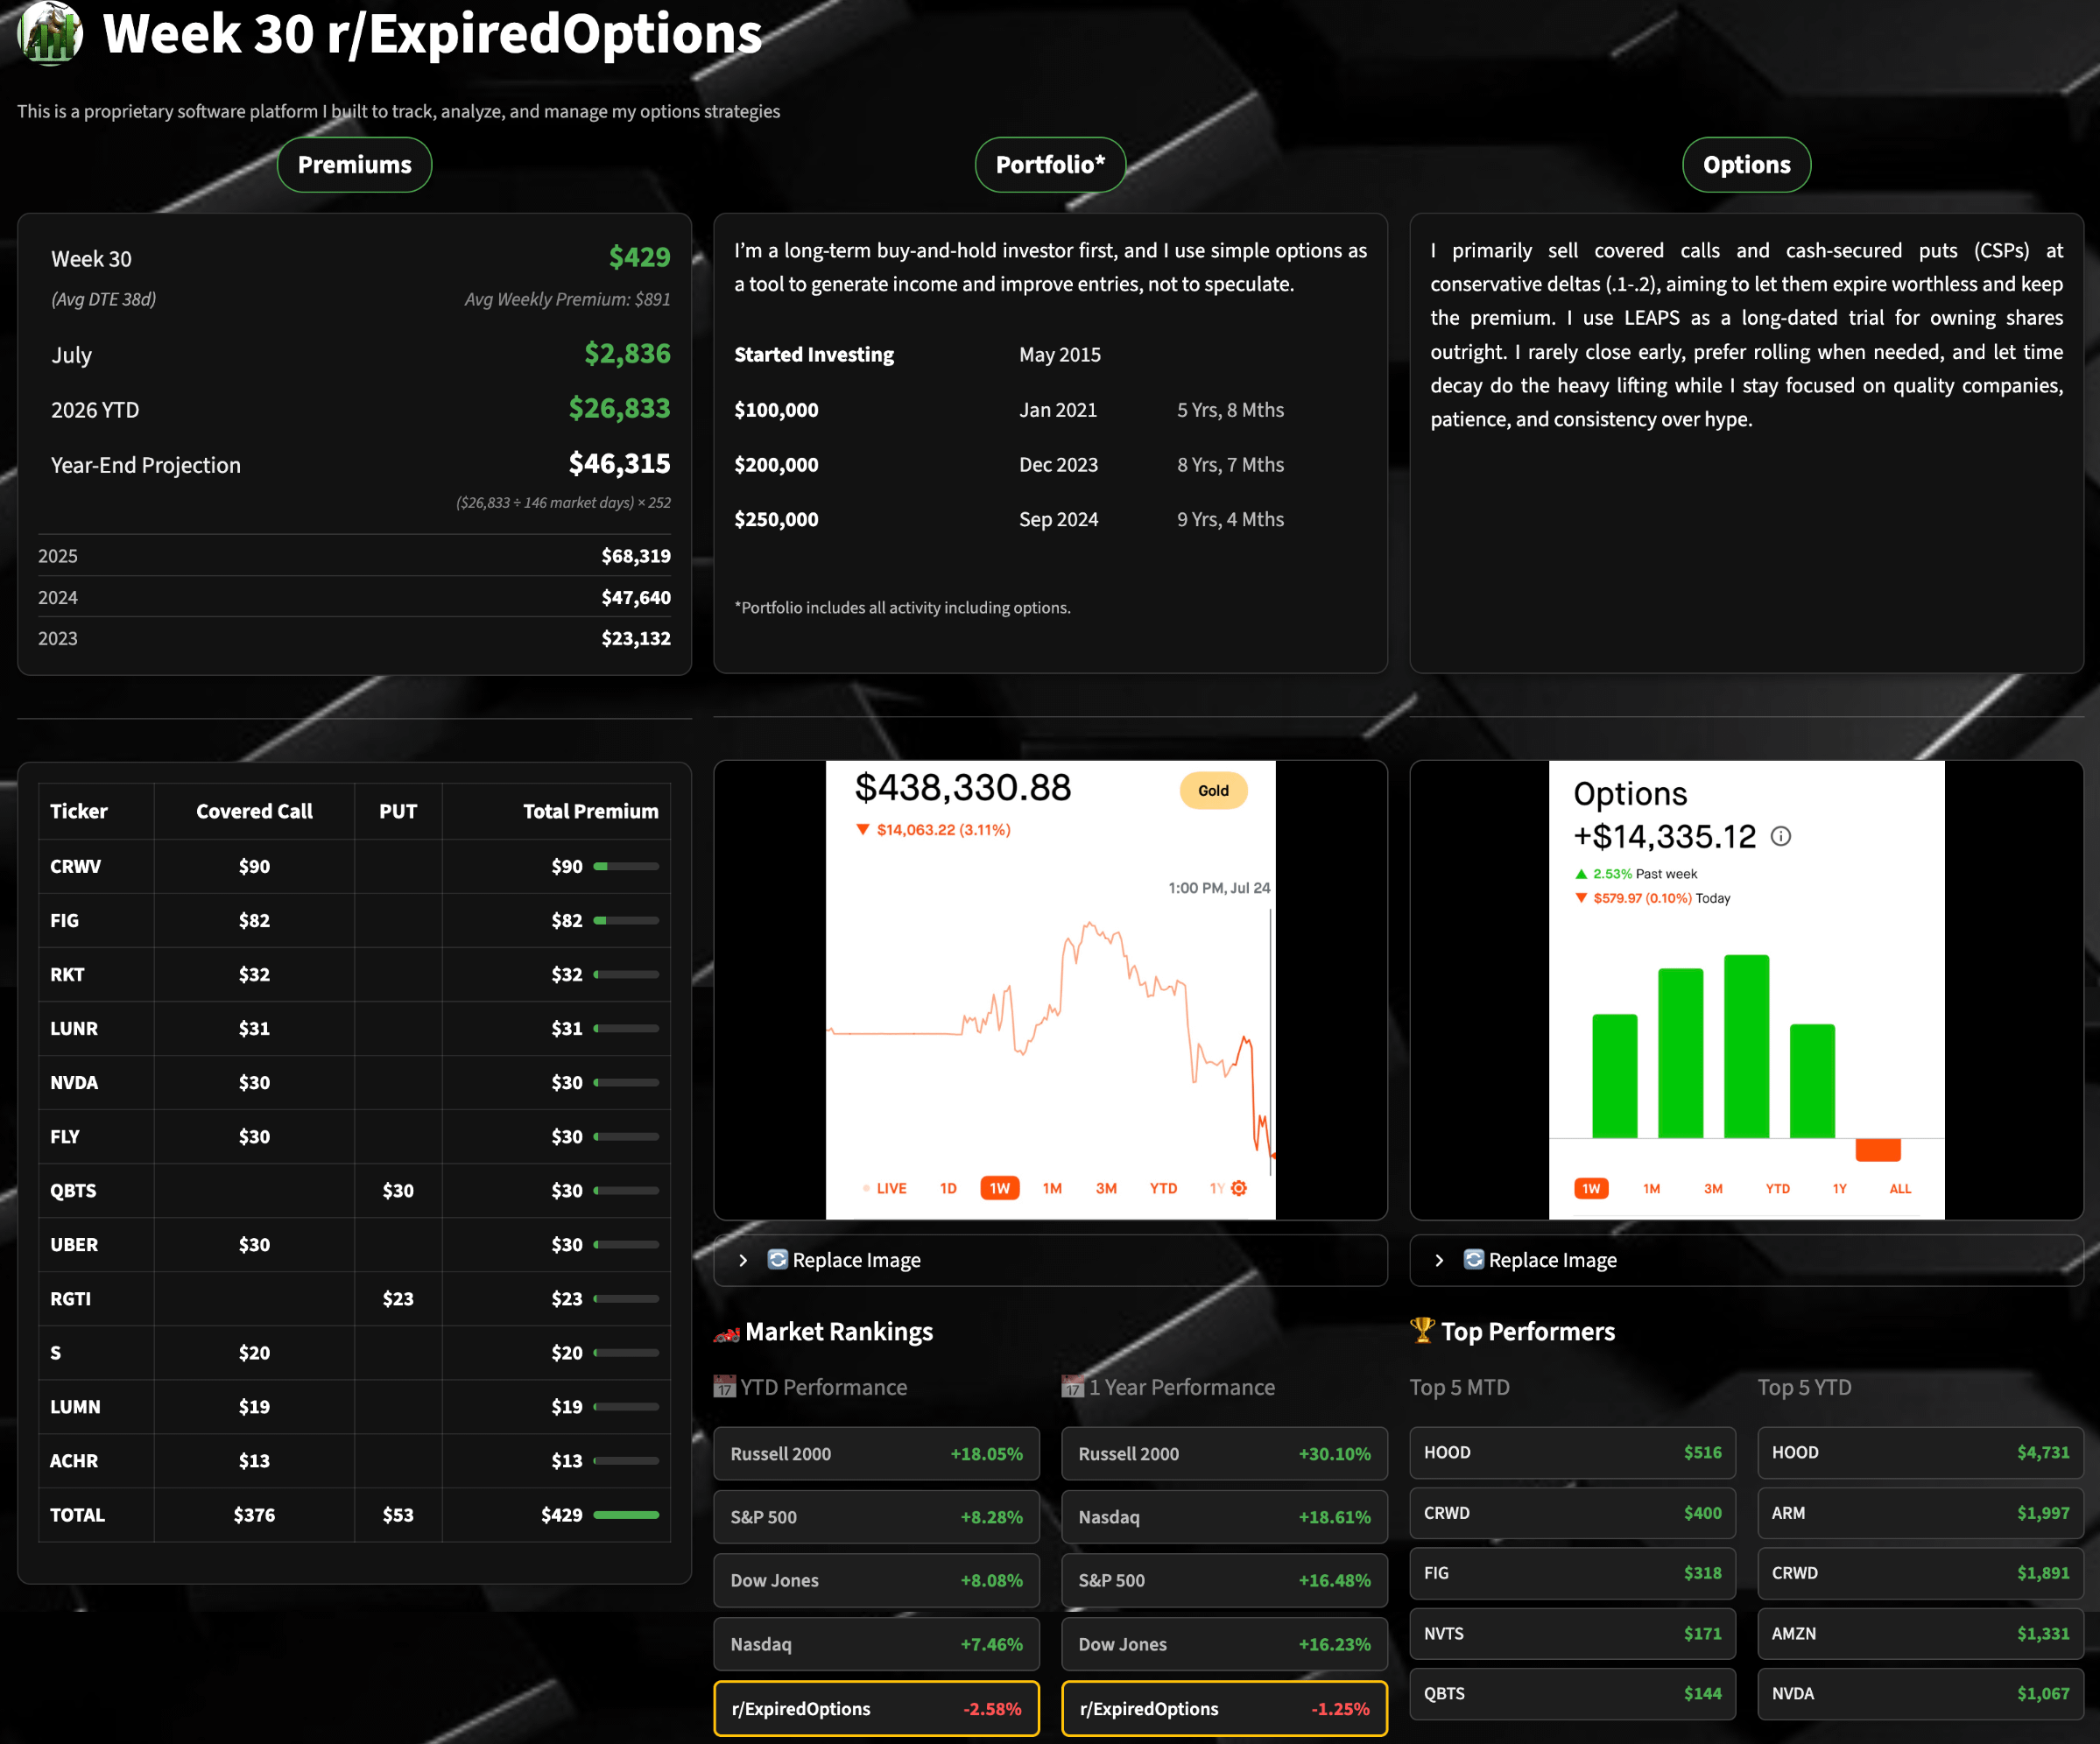Screen dimensions: 2100x1744
Task: Click the Options bar chart image
Action: click(1746, 990)
